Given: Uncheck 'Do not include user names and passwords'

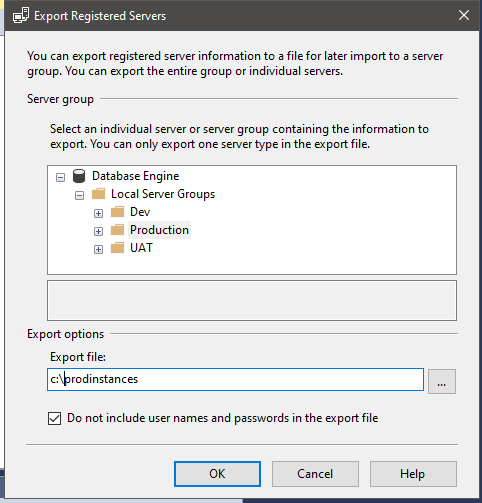Looking at the screenshot, I should pyautogui.click(x=54, y=418).
